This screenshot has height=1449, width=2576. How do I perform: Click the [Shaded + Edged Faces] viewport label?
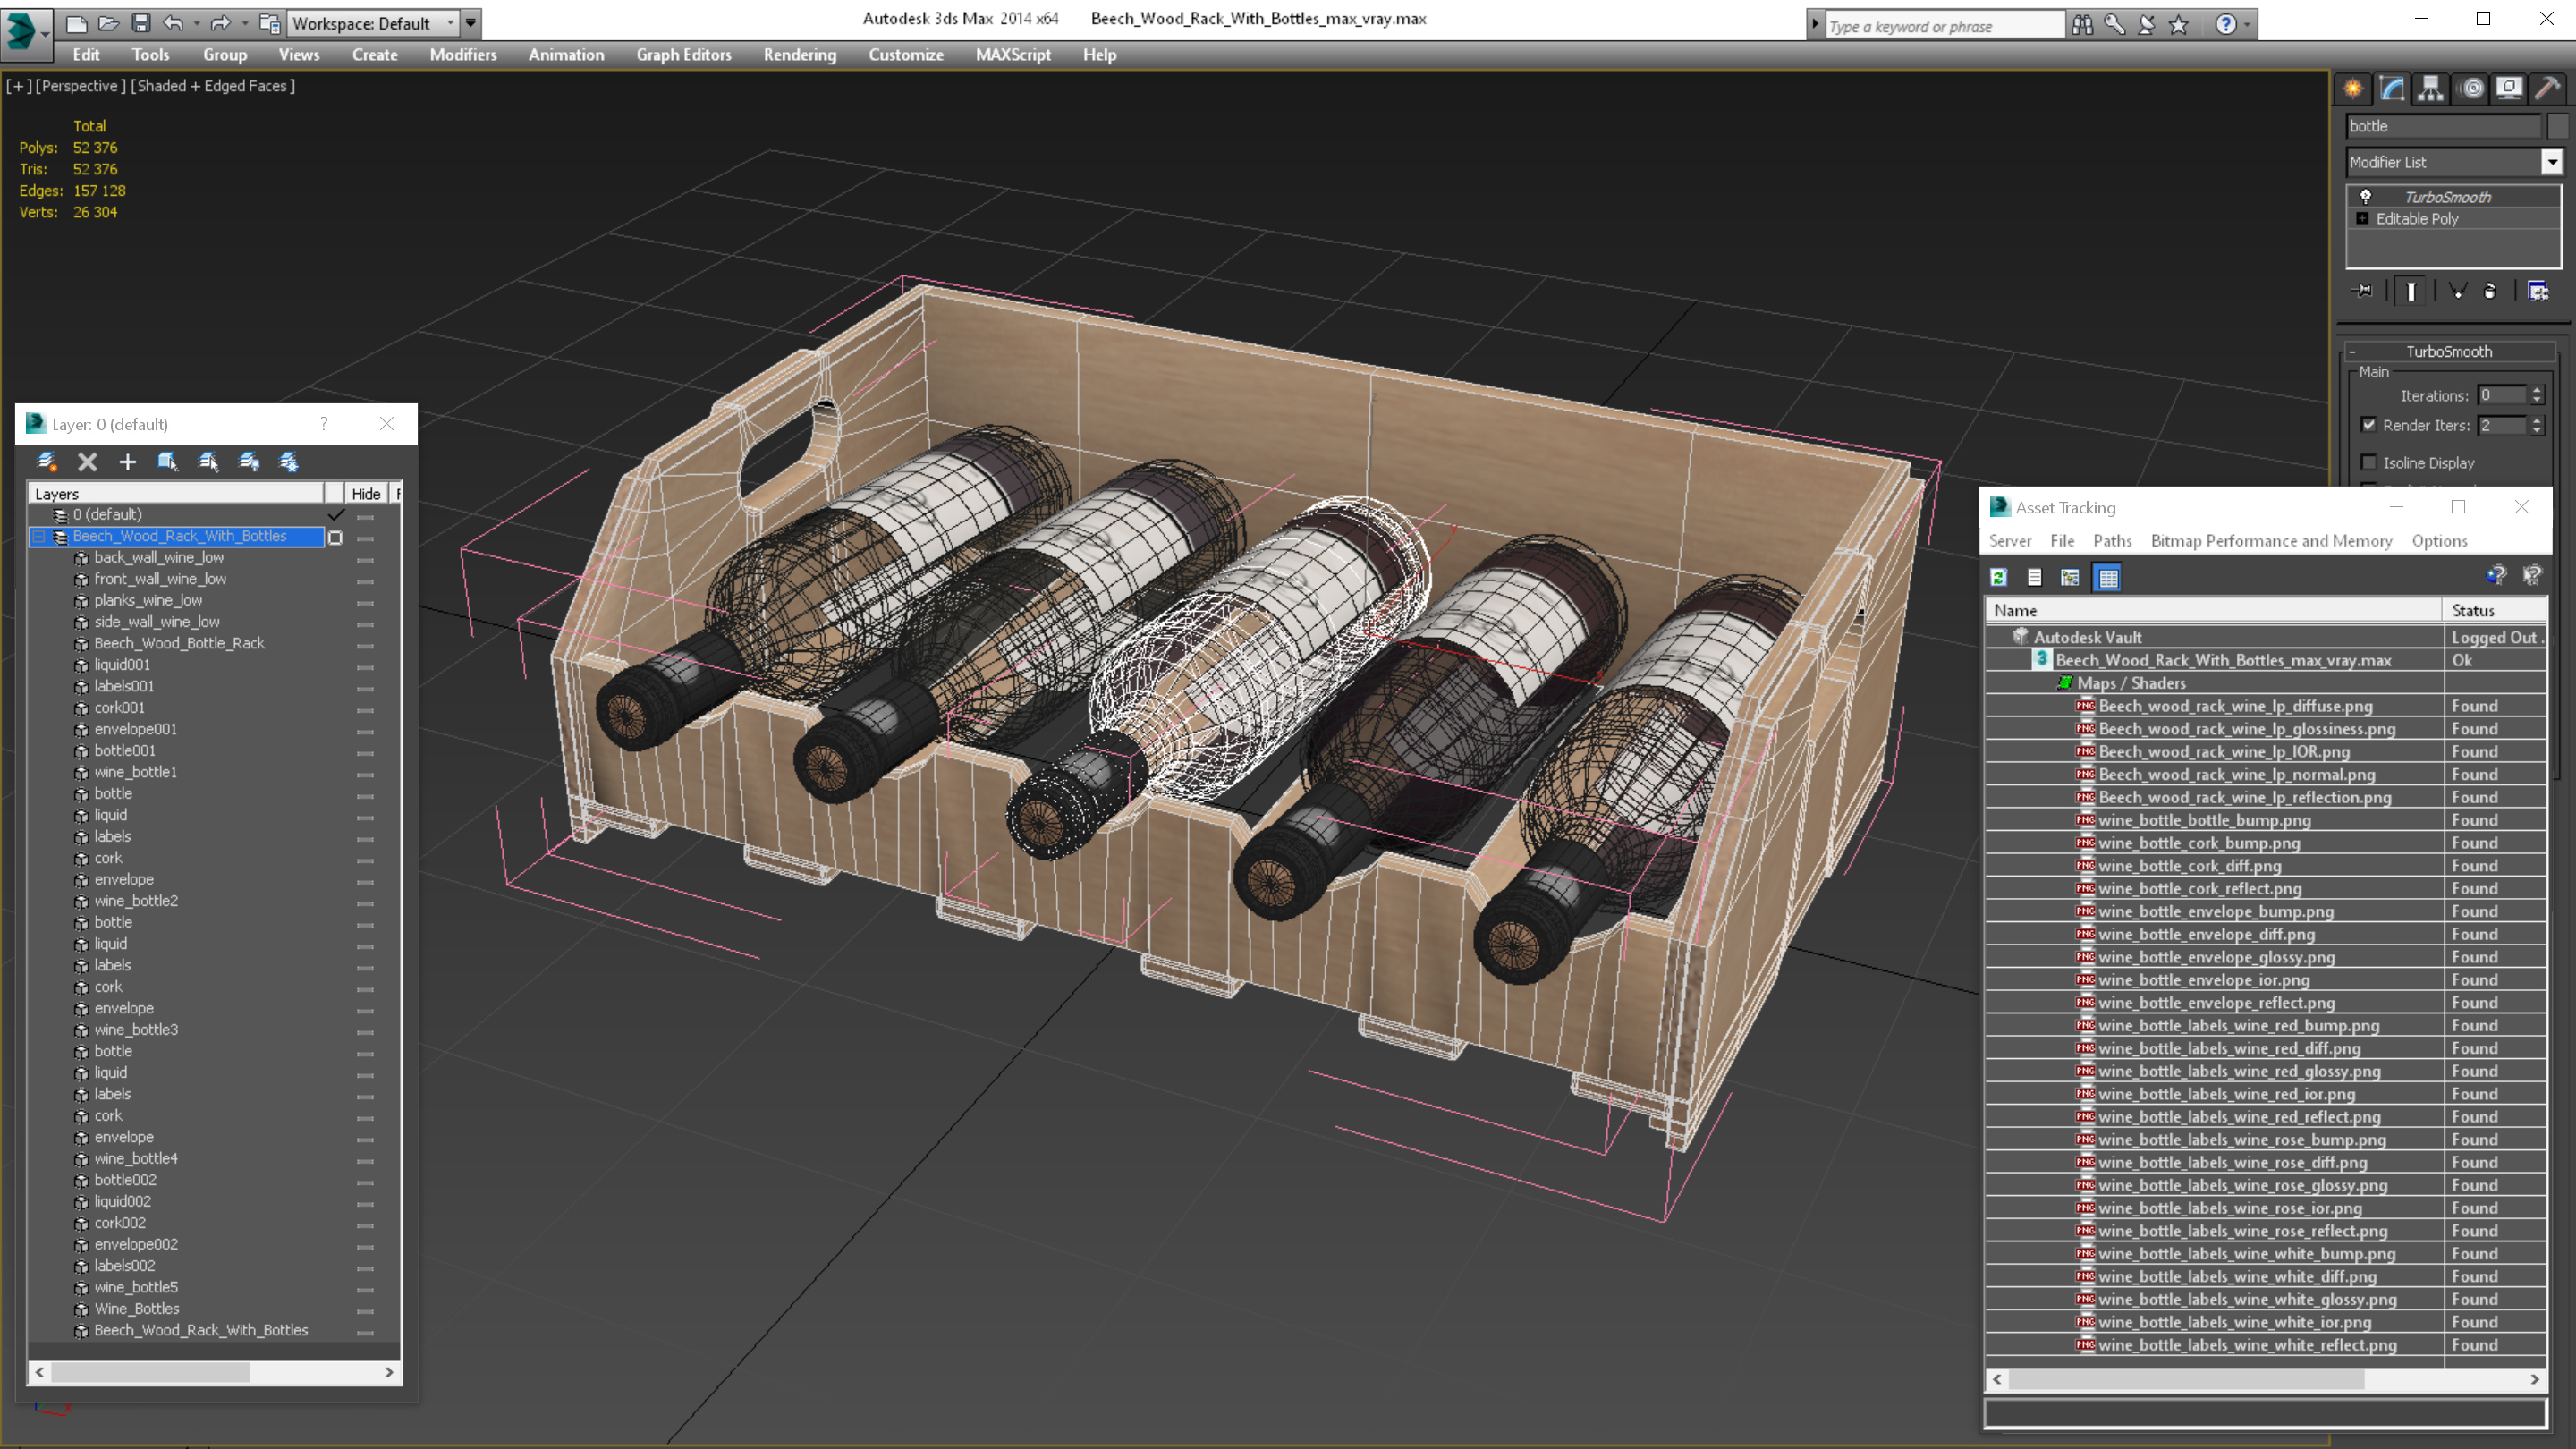pos(212,86)
